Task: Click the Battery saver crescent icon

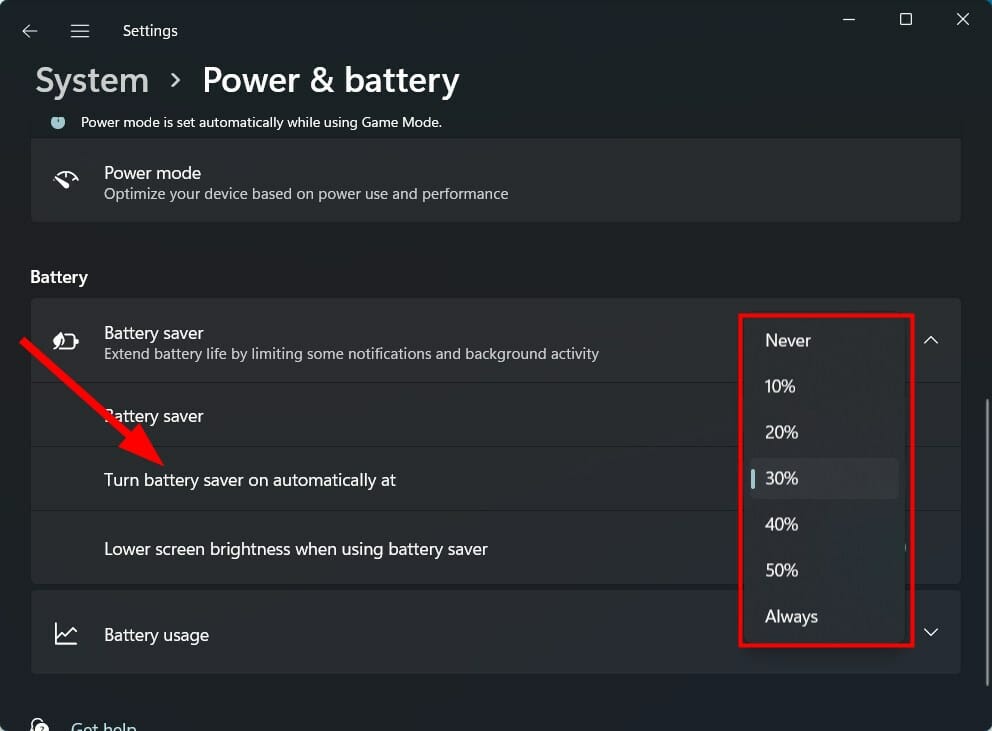Action: coord(65,341)
